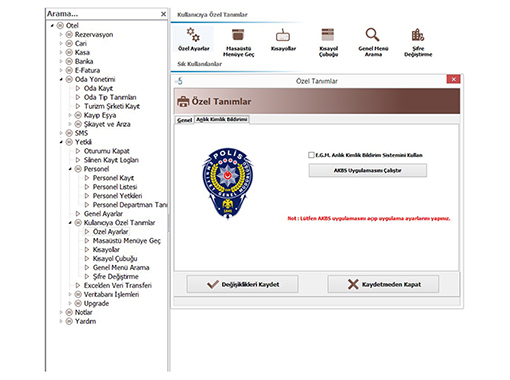Switch to the Genel tab

(x=184, y=120)
